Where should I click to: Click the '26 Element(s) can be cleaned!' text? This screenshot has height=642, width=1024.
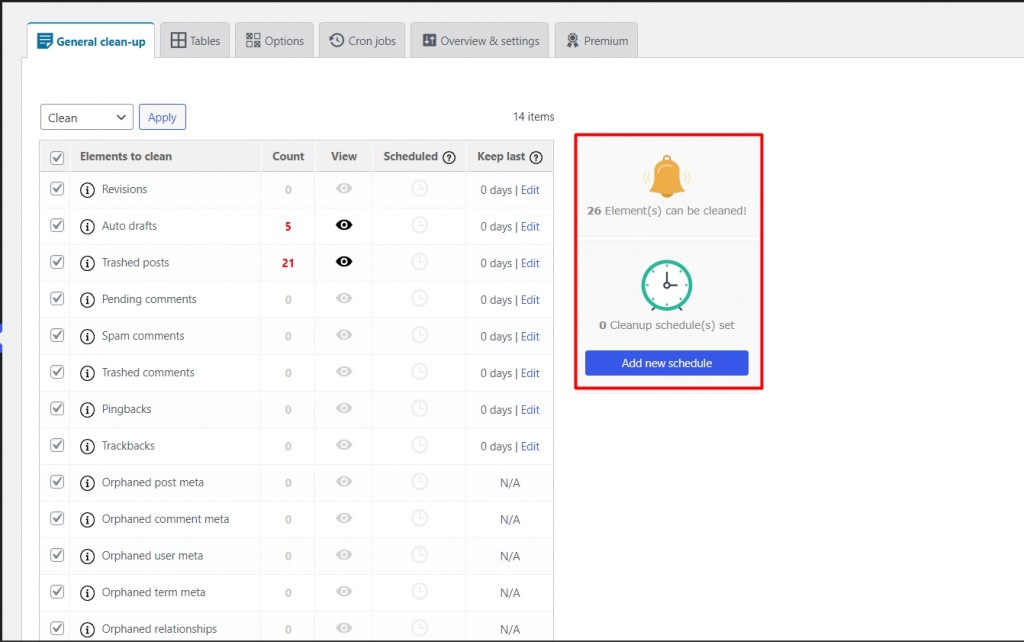tap(667, 211)
